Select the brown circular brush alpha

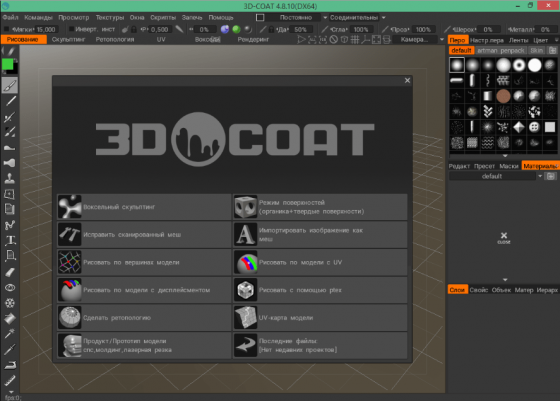(503, 96)
